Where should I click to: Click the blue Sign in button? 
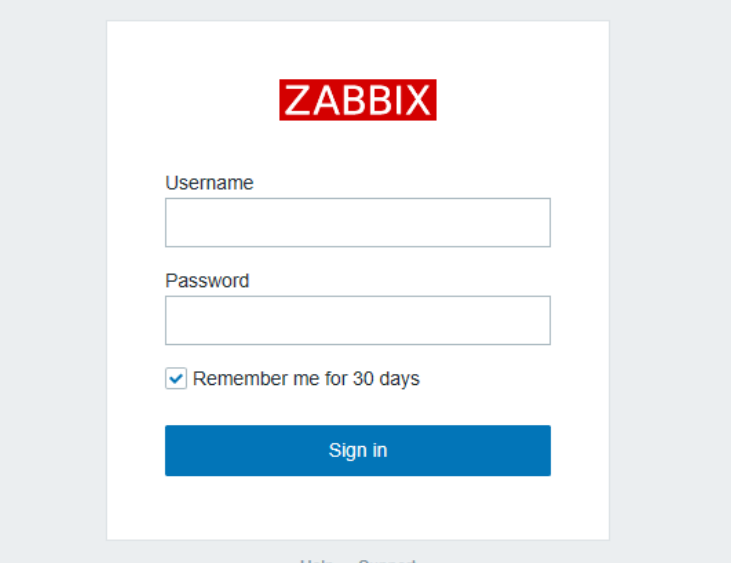pyautogui.click(x=358, y=450)
